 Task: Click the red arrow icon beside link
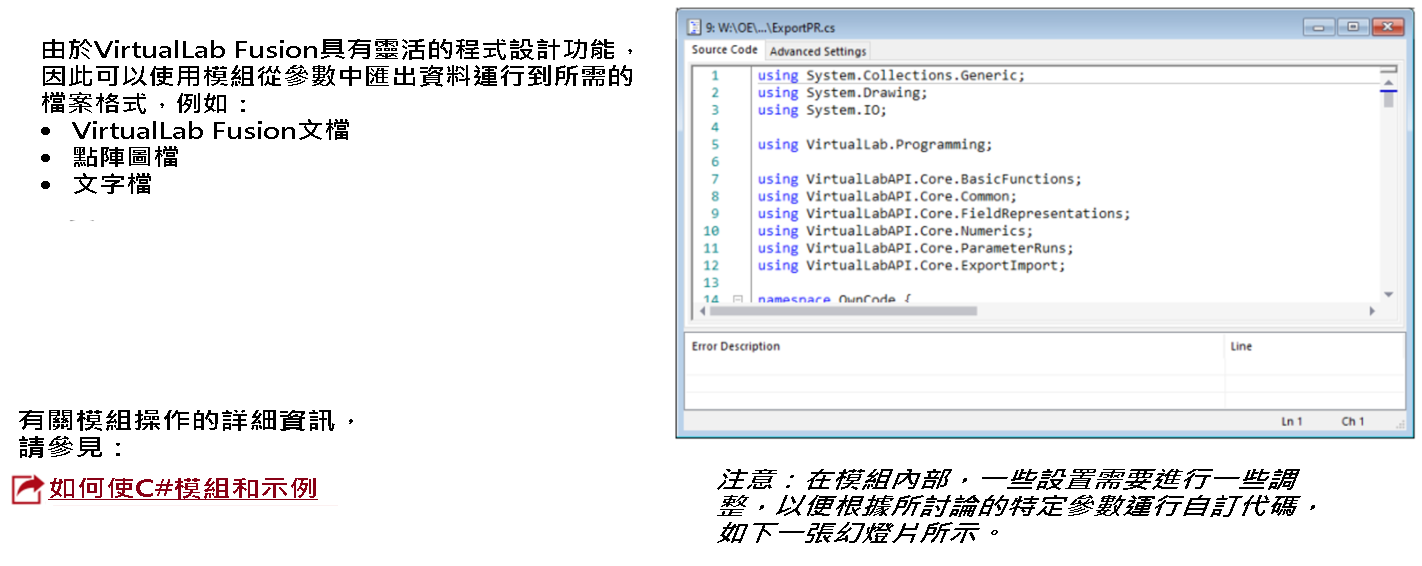[27, 489]
